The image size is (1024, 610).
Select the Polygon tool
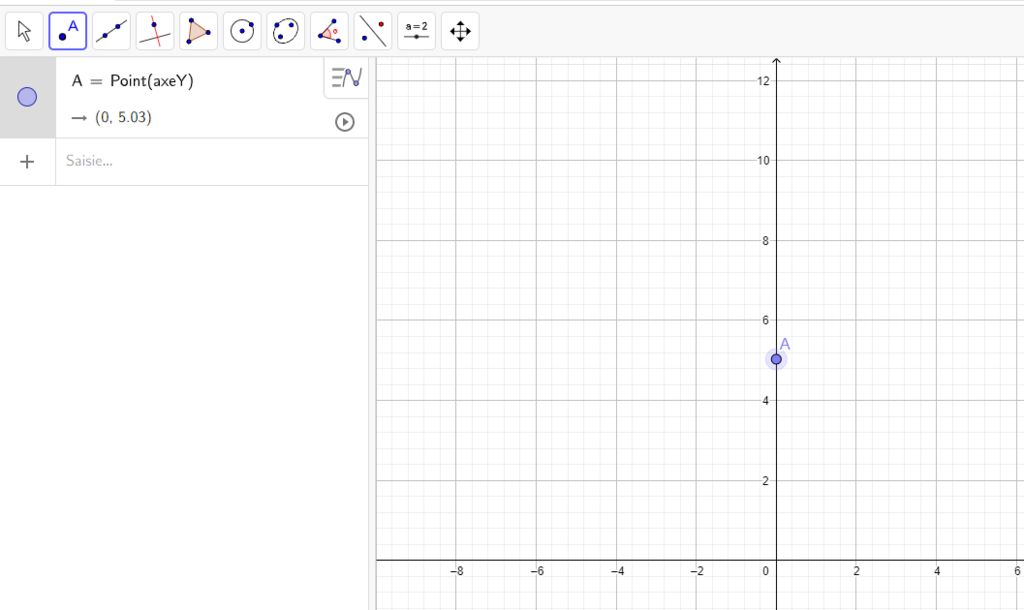click(199, 31)
